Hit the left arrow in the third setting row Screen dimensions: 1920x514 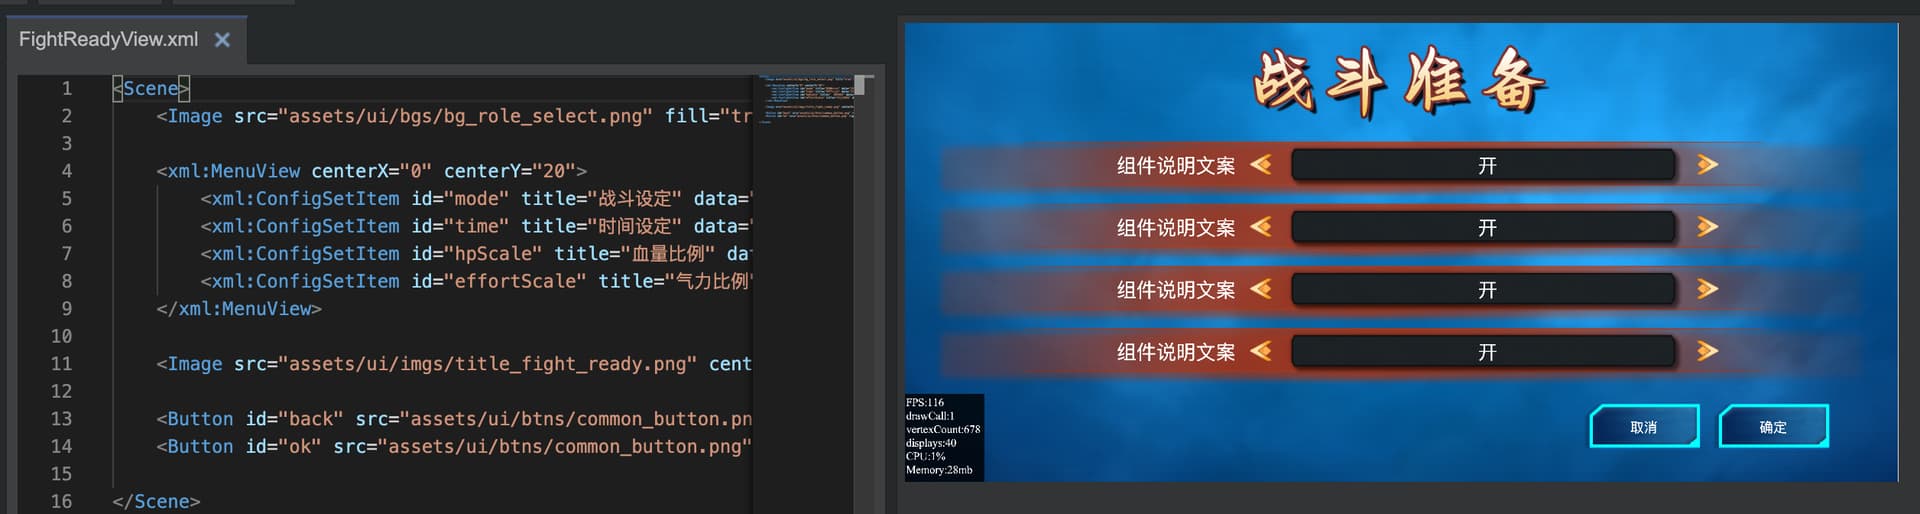[x=1261, y=289]
